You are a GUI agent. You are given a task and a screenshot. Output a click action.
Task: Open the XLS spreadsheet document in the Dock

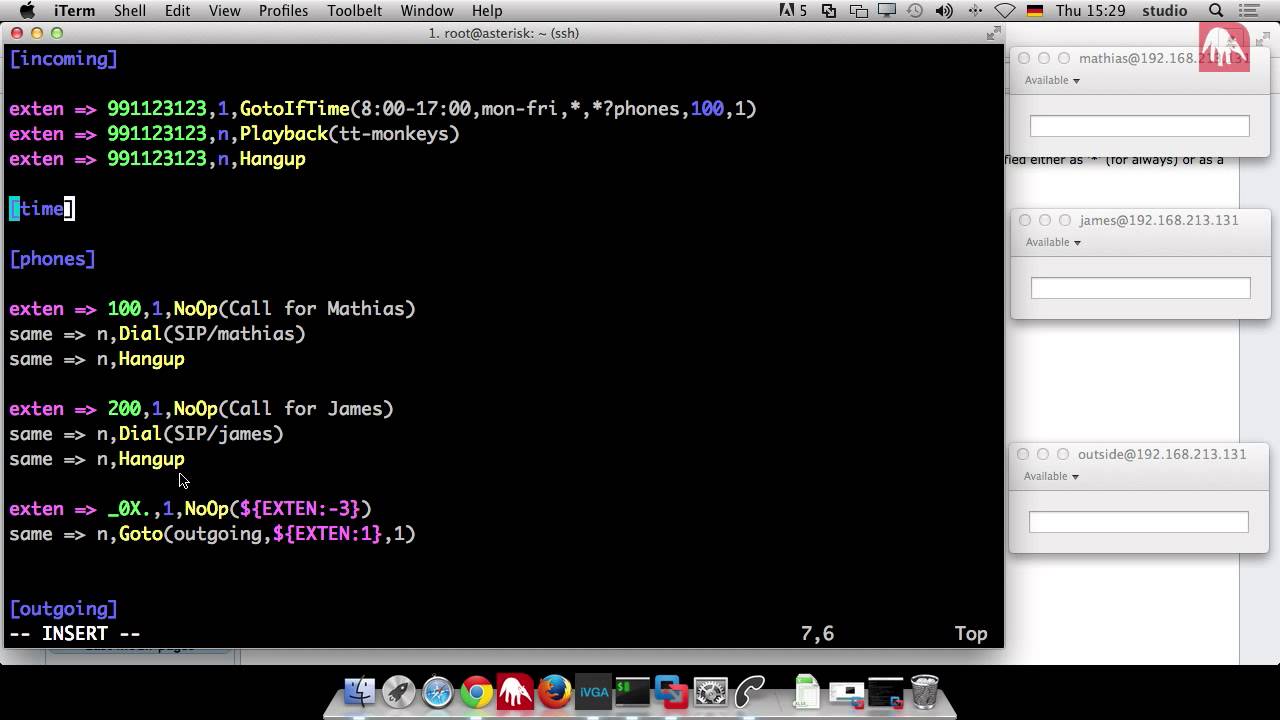(x=806, y=692)
